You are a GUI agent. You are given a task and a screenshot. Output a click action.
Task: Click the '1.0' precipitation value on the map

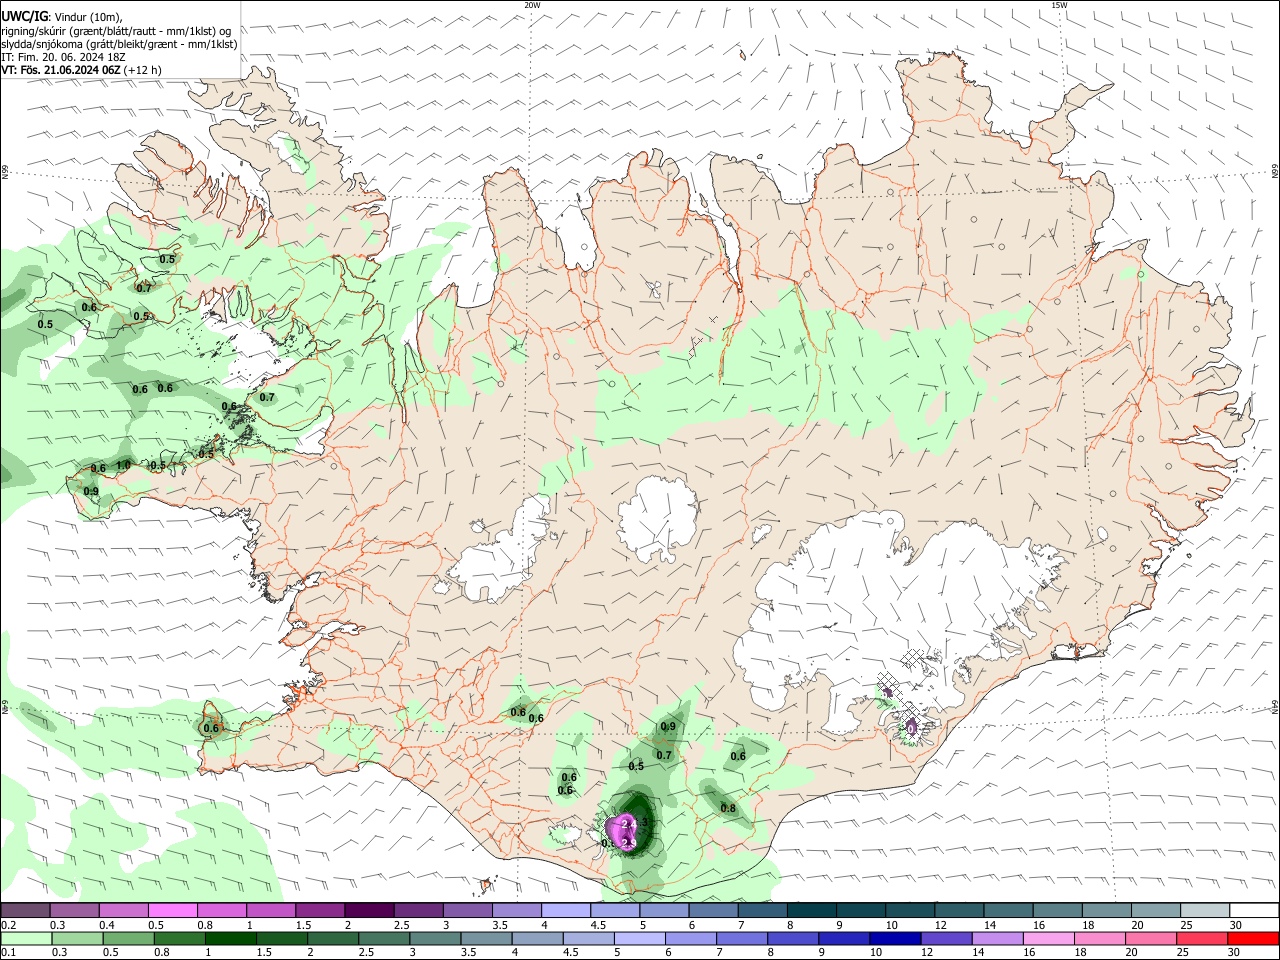click(x=123, y=465)
